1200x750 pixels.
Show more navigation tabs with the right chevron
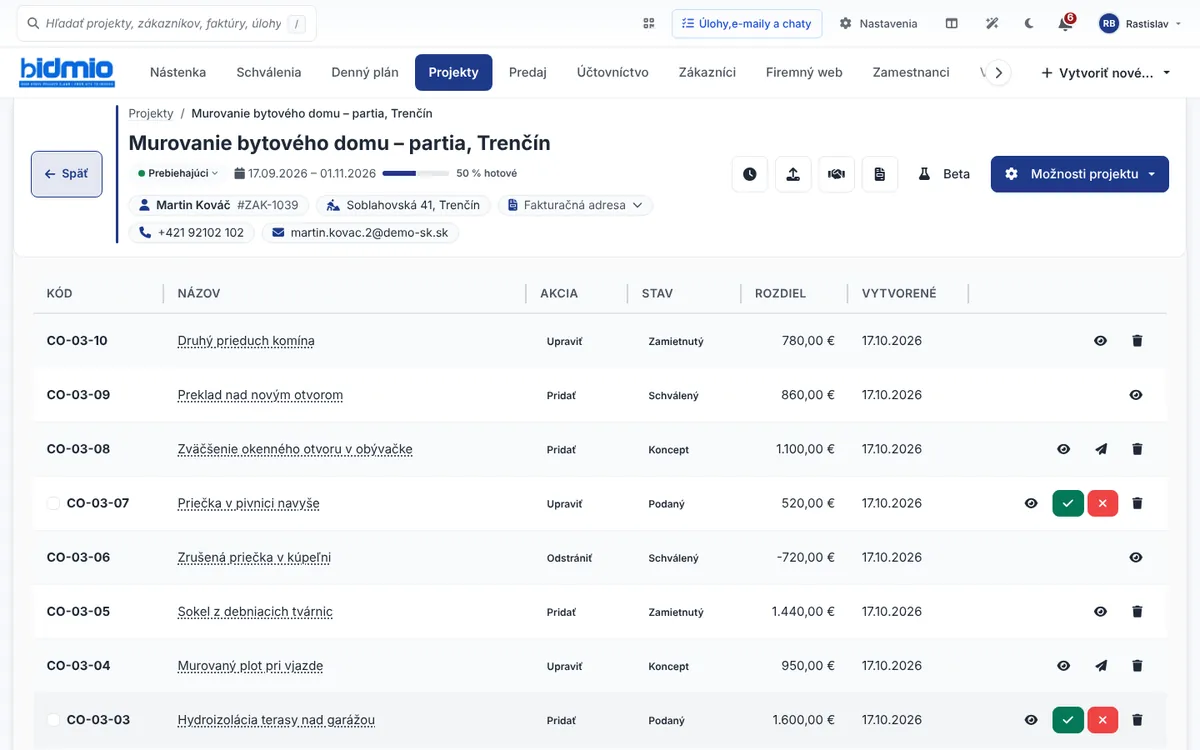(998, 72)
